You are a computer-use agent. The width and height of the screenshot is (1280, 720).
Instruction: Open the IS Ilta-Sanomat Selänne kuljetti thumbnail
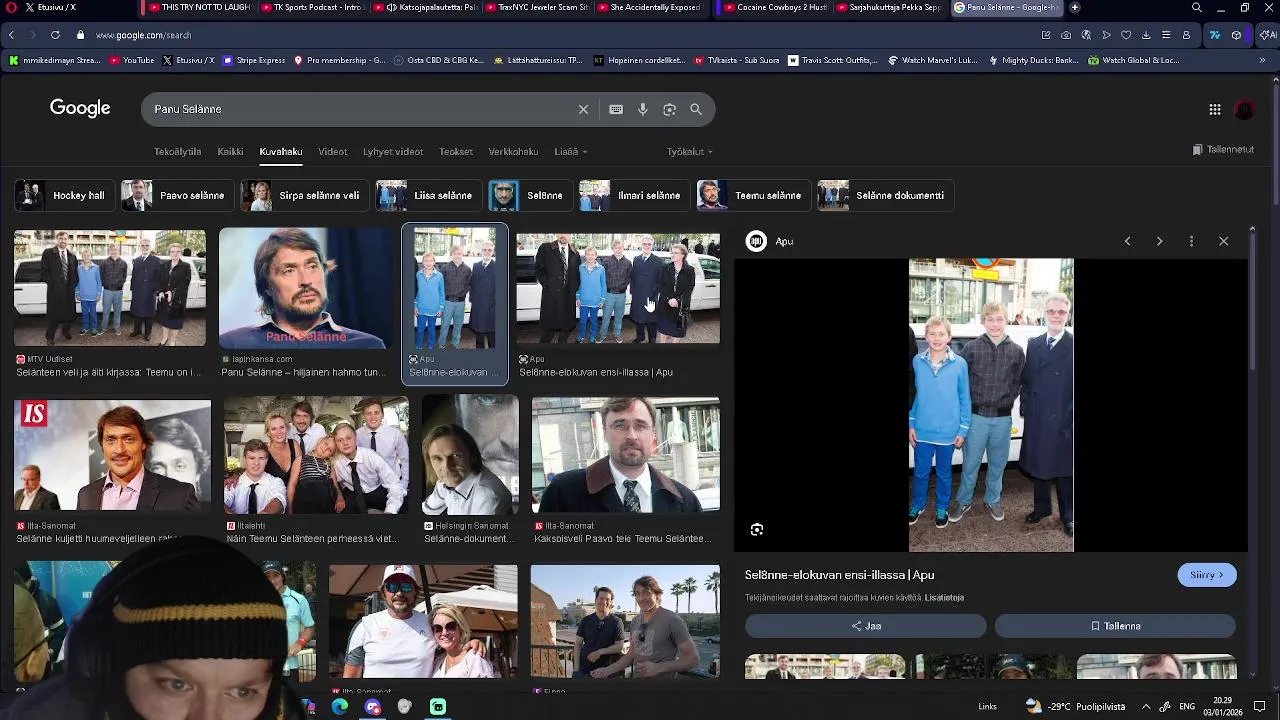coord(112,456)
